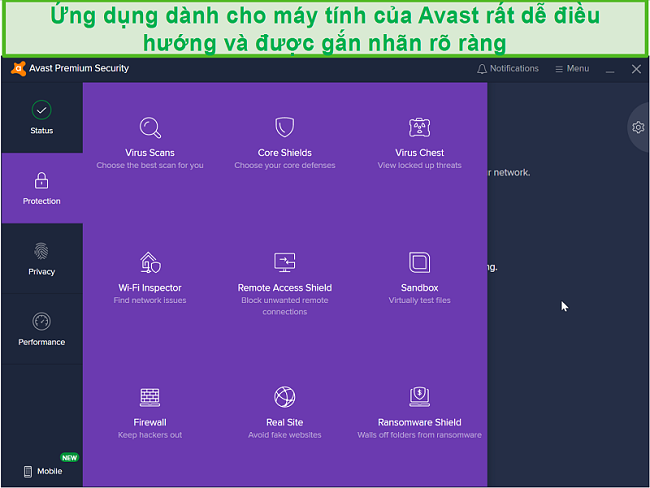Open the Mobile section label
The width and height of the screenshot is (650, 488).
50,471
